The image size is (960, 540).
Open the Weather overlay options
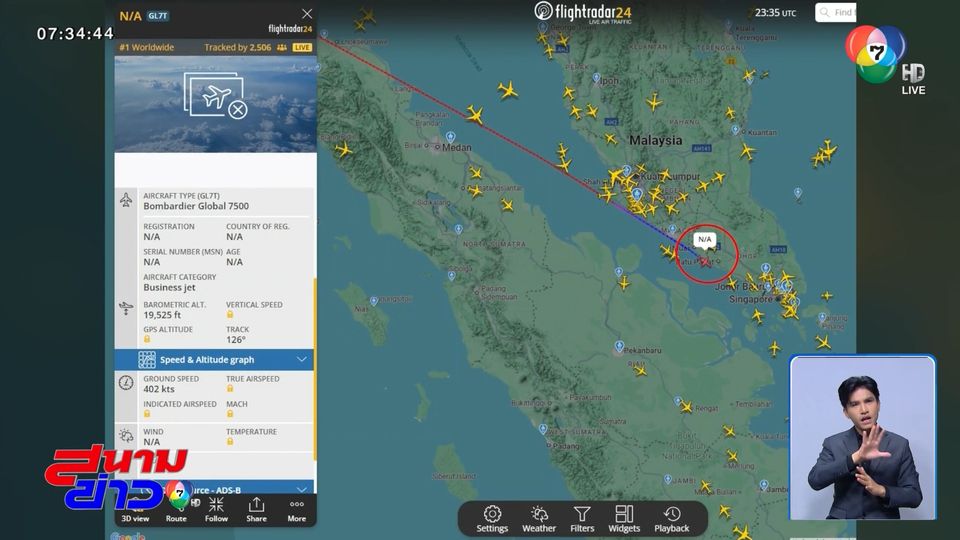click(539, 519)
